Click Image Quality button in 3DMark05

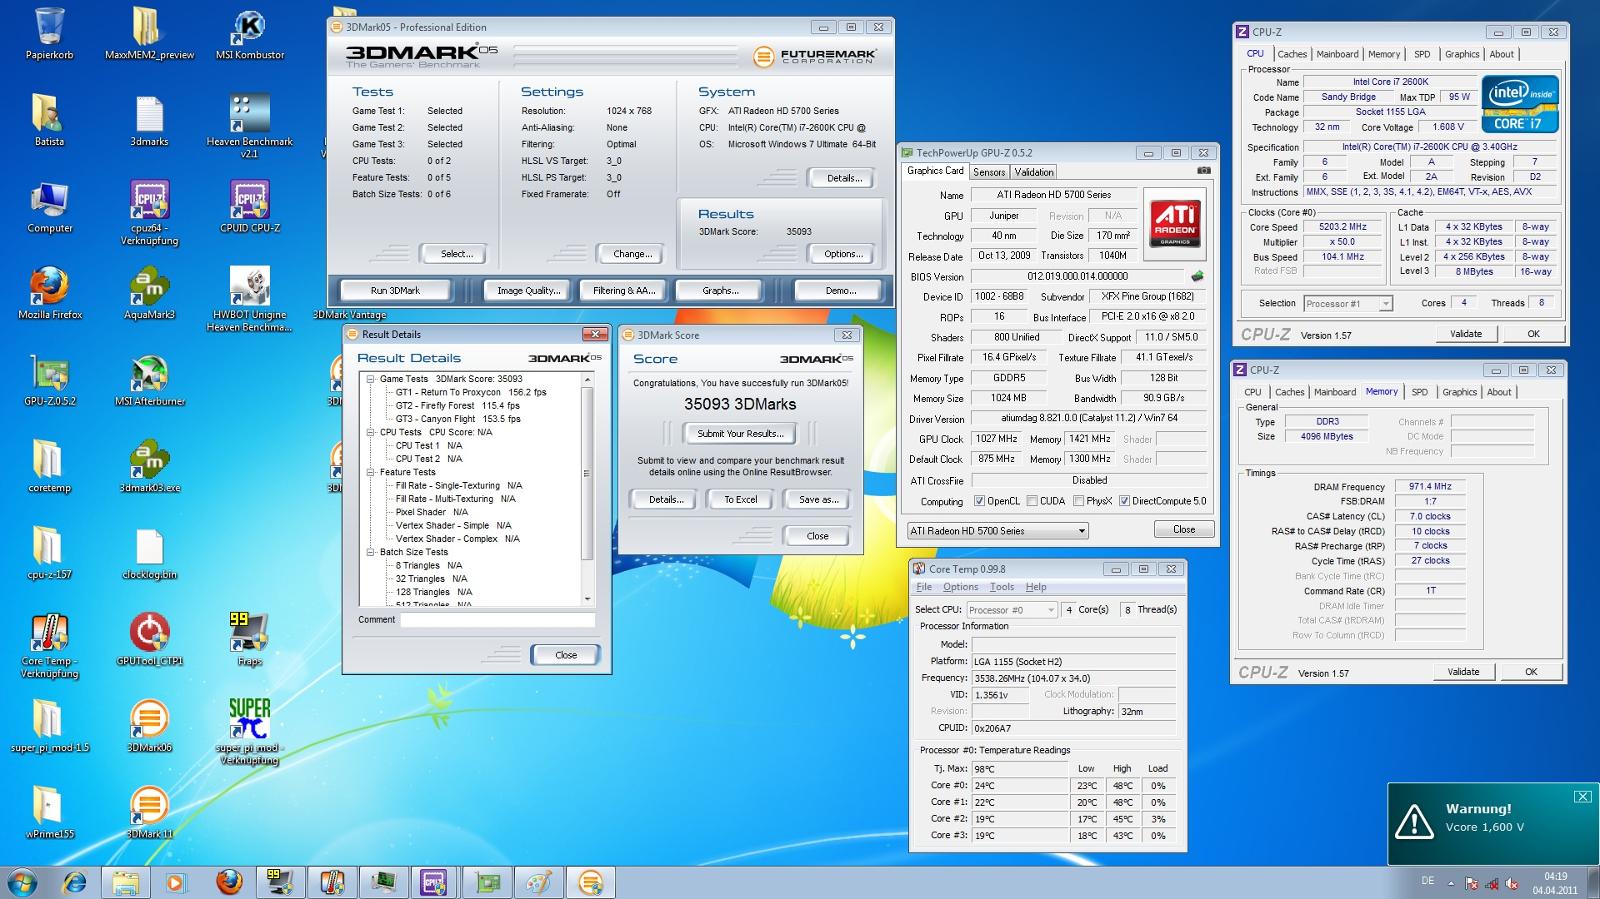tap(528, 291)
